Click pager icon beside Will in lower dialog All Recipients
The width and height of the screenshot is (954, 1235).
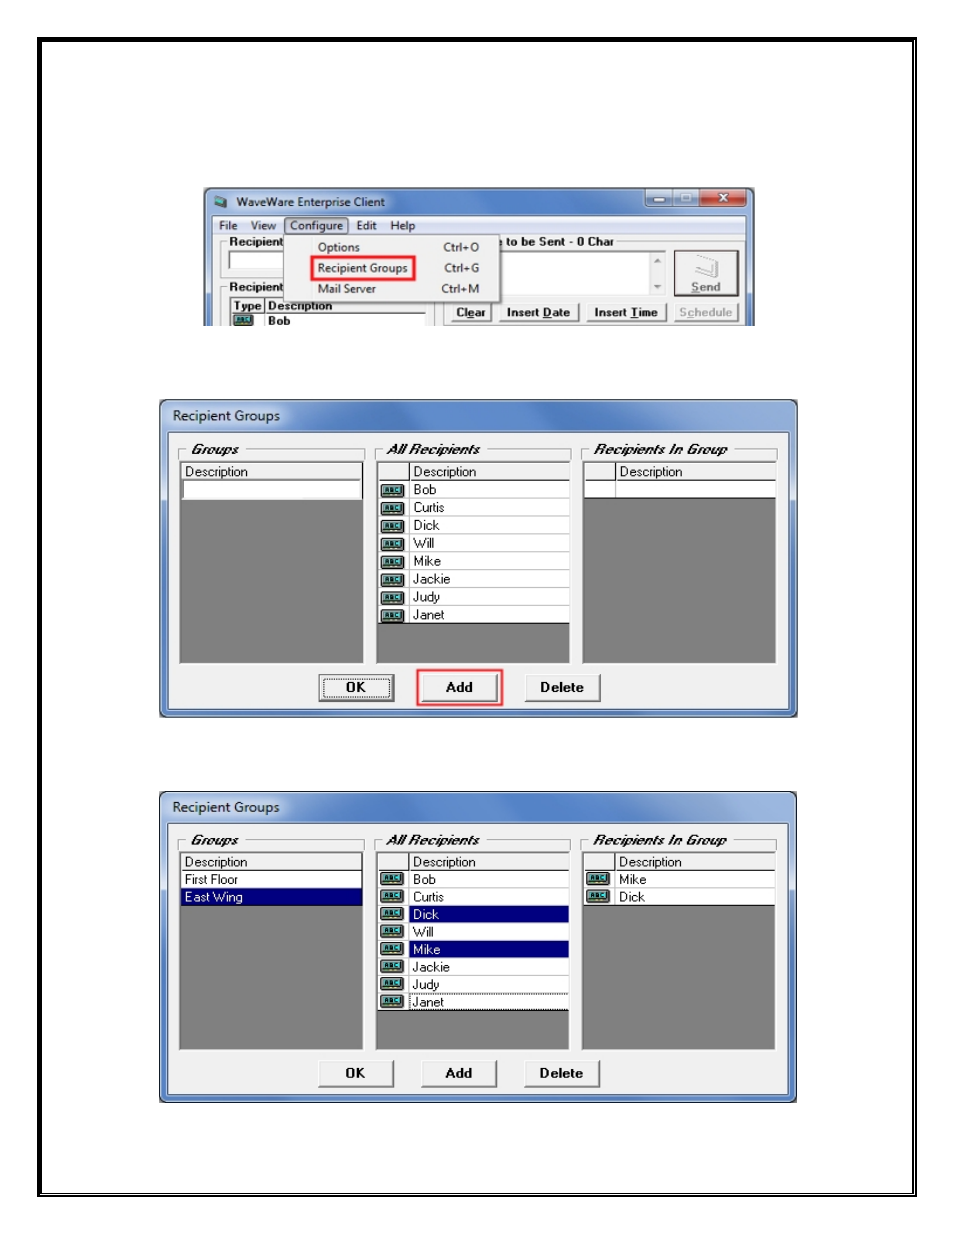392,932
